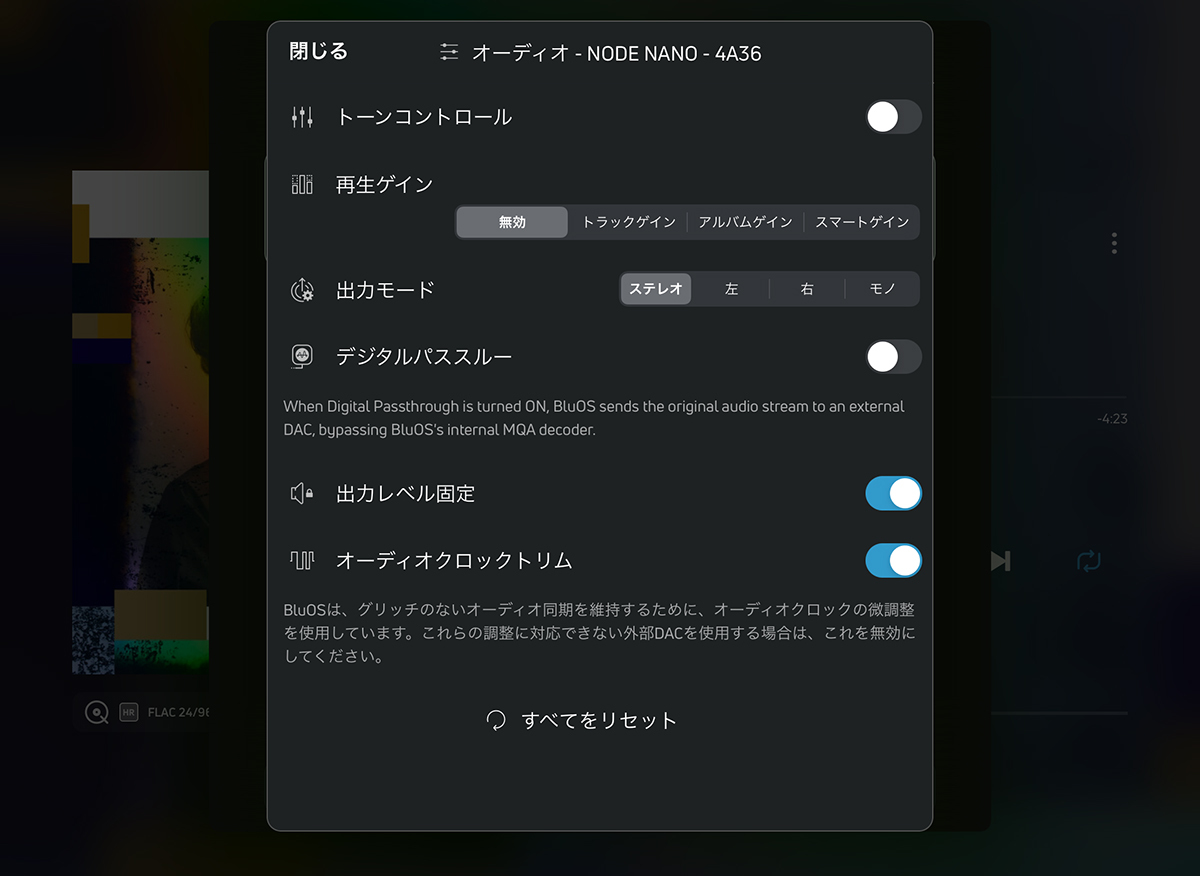
Task: Select 左 output mode
Action: [732, 289]
